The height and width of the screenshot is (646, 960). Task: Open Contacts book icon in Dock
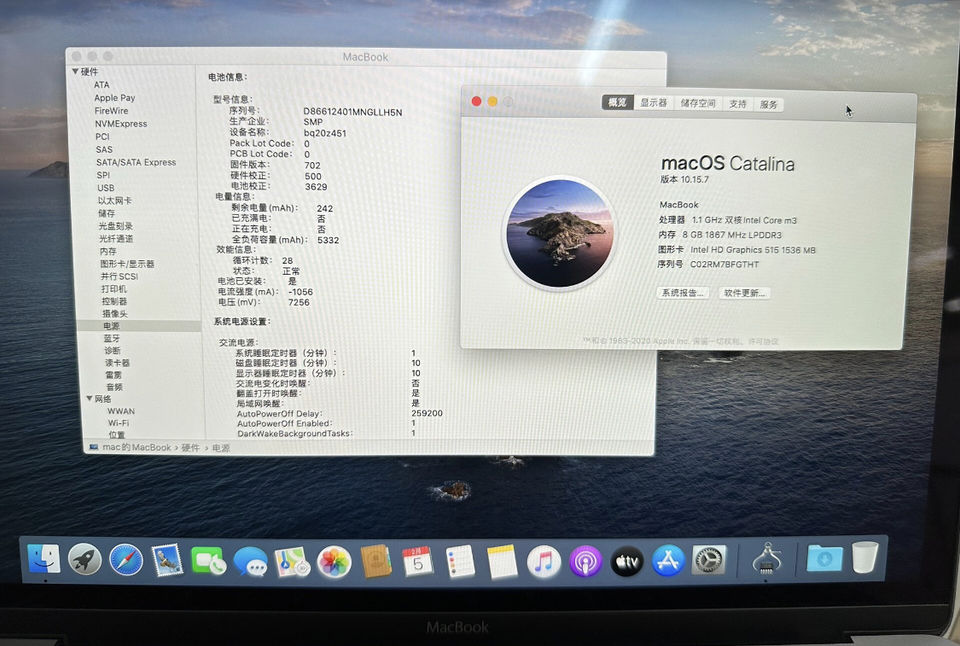(375, 561)
